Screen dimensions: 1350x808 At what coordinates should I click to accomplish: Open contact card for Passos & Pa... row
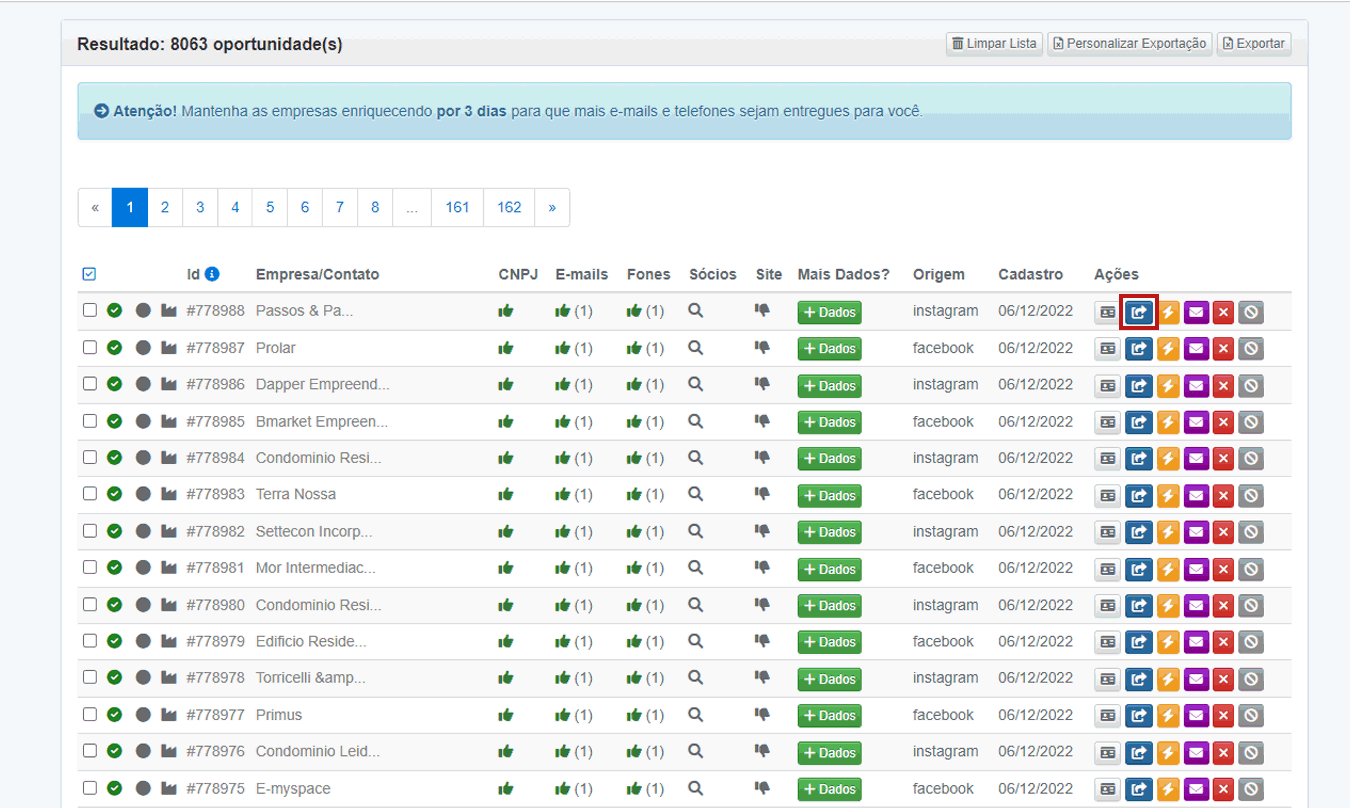(x=1107, y=312)
